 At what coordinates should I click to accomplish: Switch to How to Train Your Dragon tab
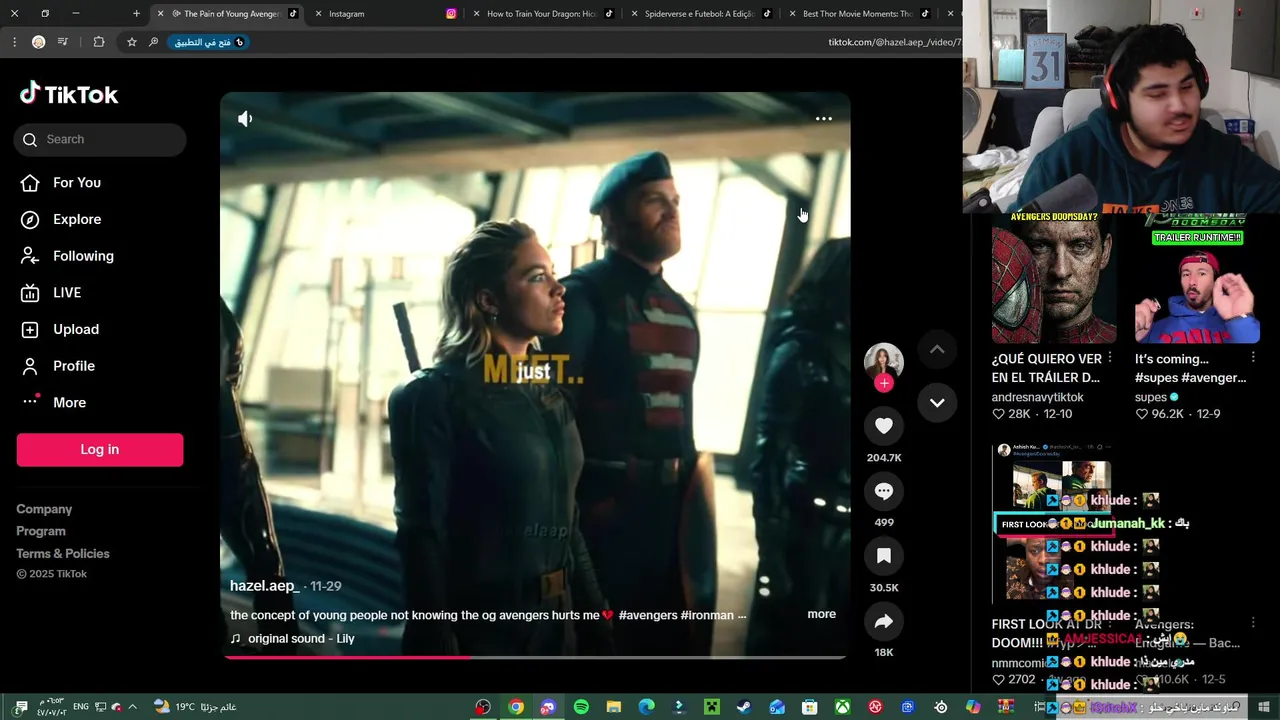pyautogui.click(x=541, y=14)
